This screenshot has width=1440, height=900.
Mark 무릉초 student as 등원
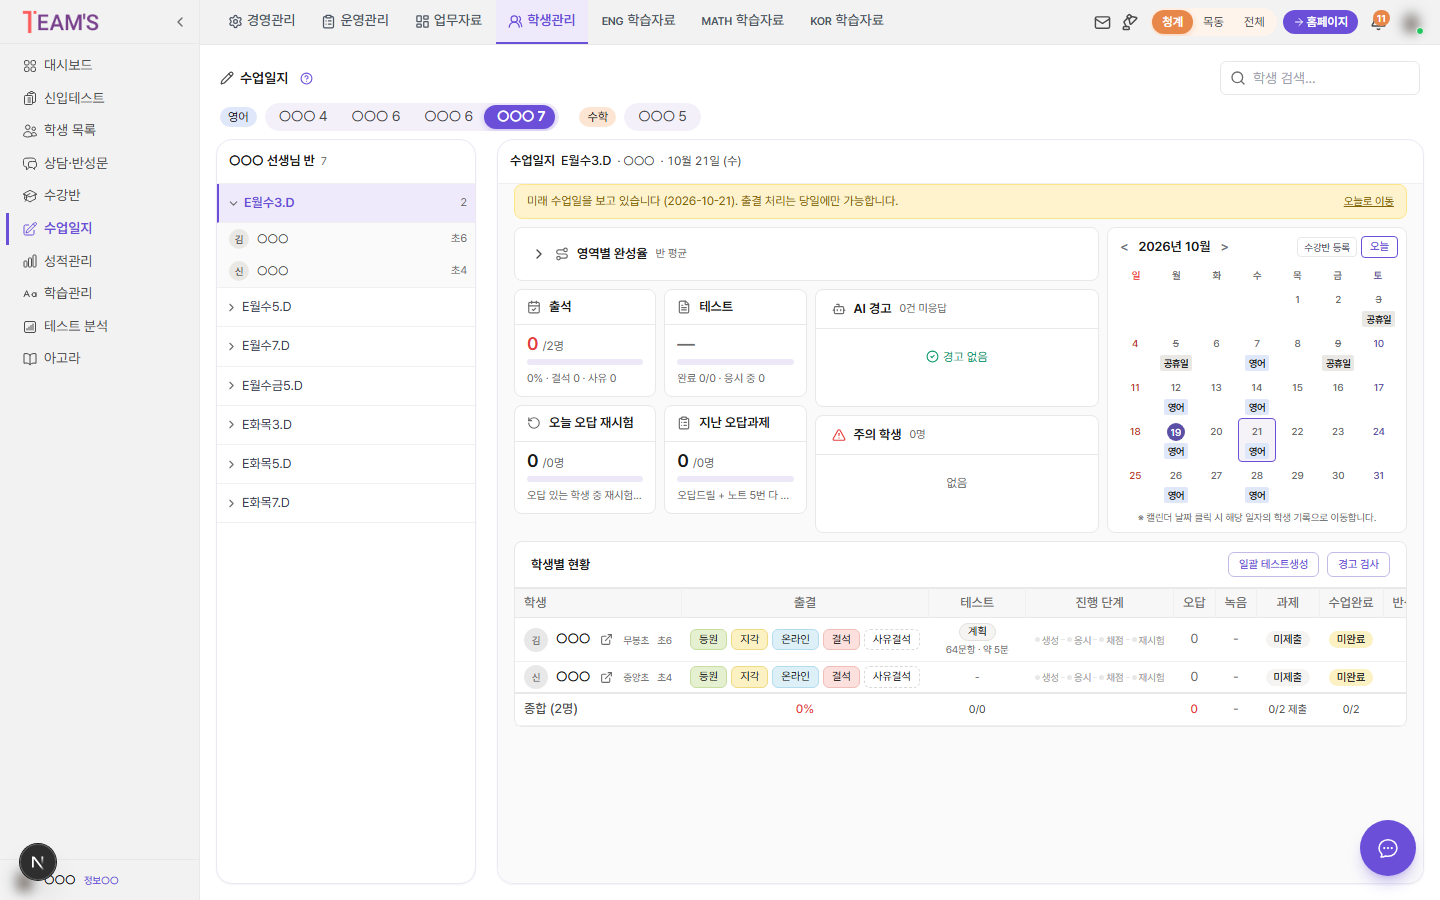(708, 640)
